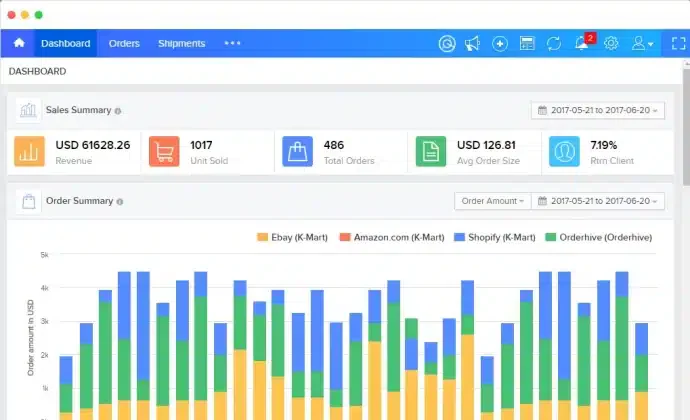Open the calculator-style table icon
690x420 pixels.
[x=527, y=44]
